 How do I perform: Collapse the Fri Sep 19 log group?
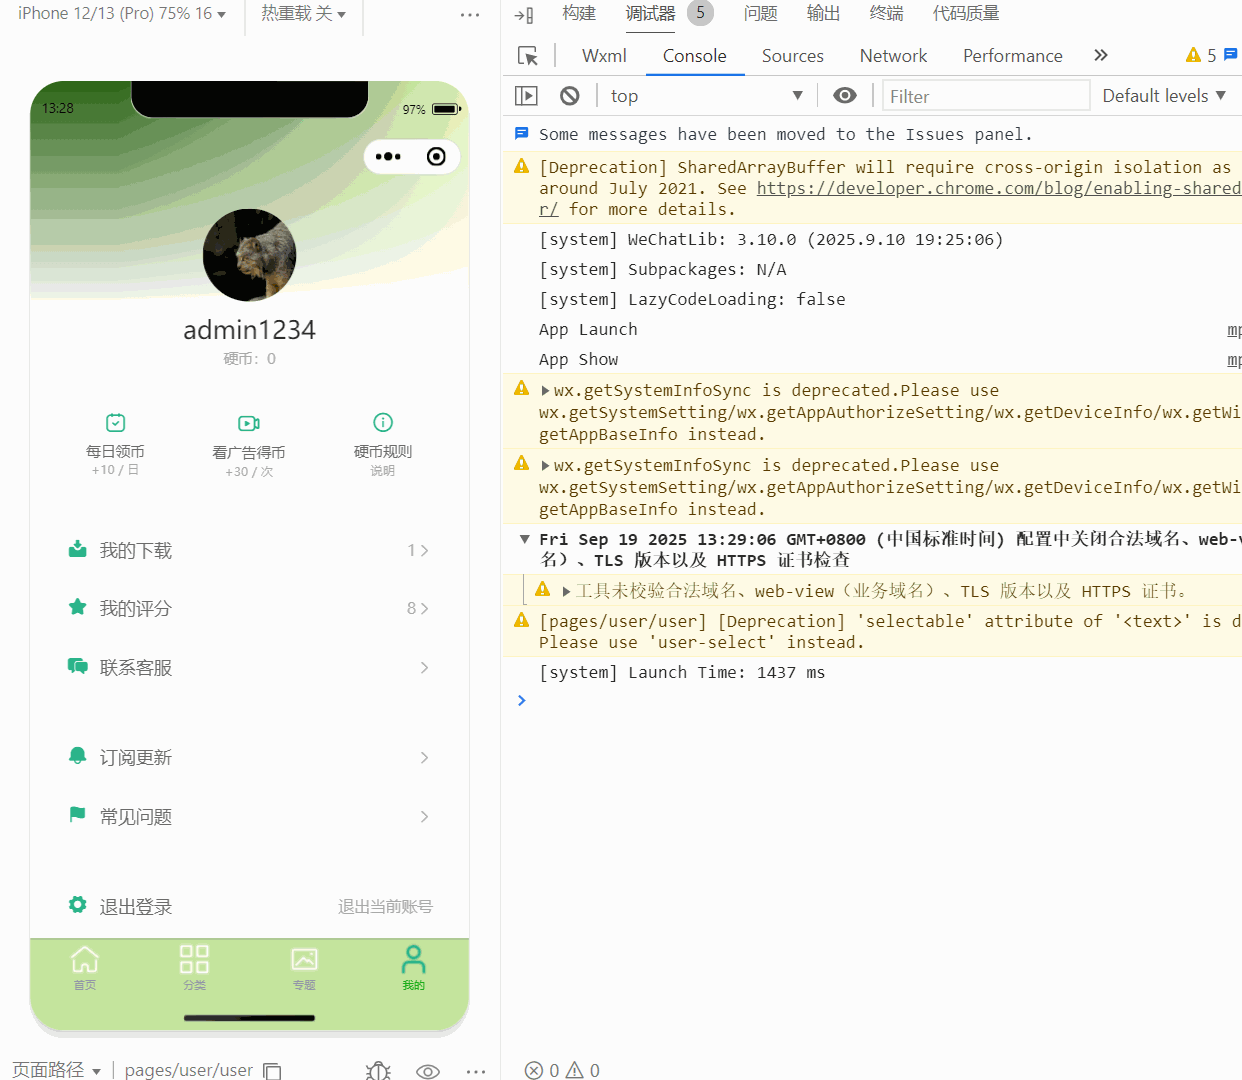(524, 539)
